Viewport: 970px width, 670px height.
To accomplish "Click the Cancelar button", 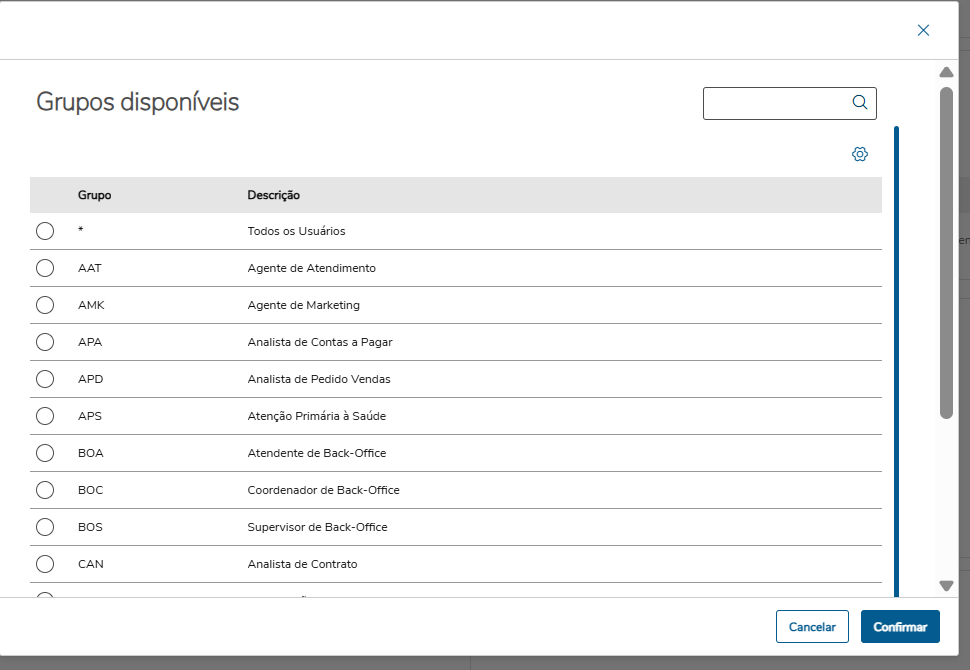I will click(x=812, y=627).
